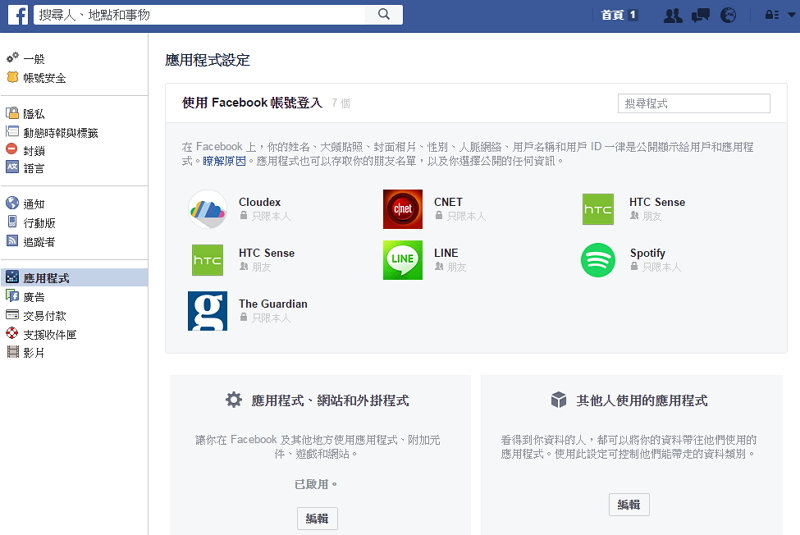
Task: Click the search magnifier button
Action: click(x=384, y=15)
